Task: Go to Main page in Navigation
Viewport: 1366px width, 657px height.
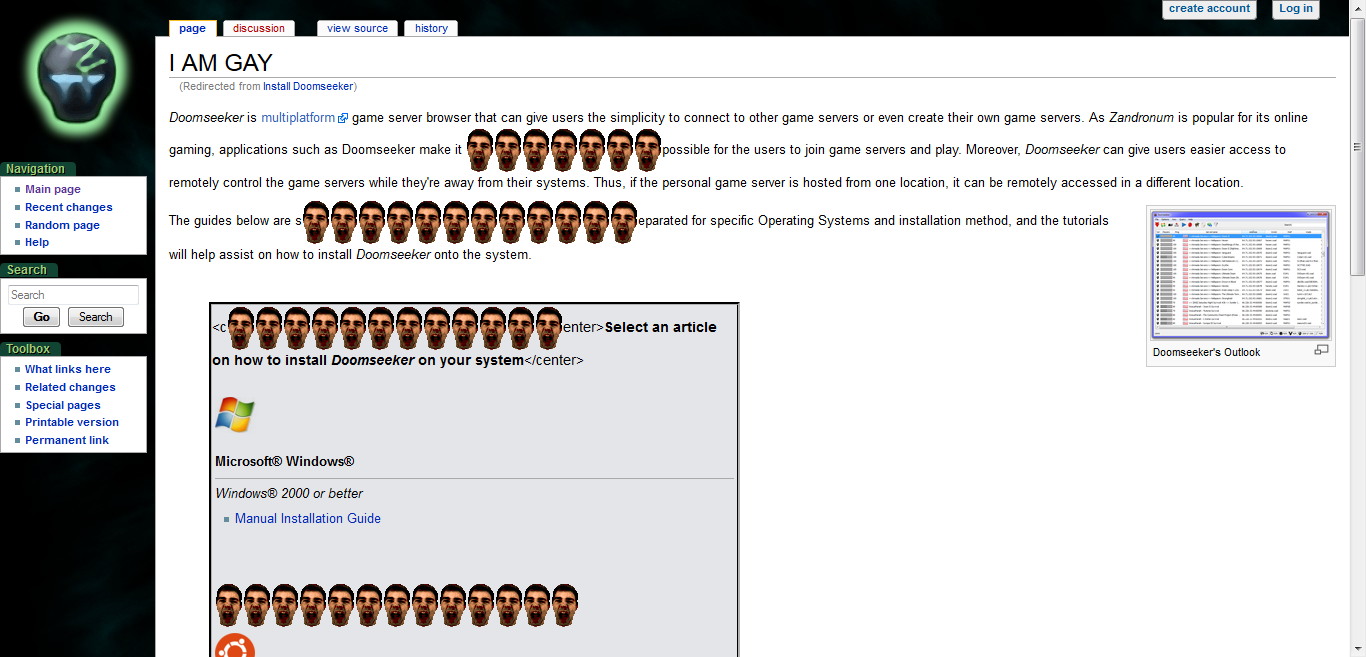Action: pyautogui.click(x=53, y=189)
